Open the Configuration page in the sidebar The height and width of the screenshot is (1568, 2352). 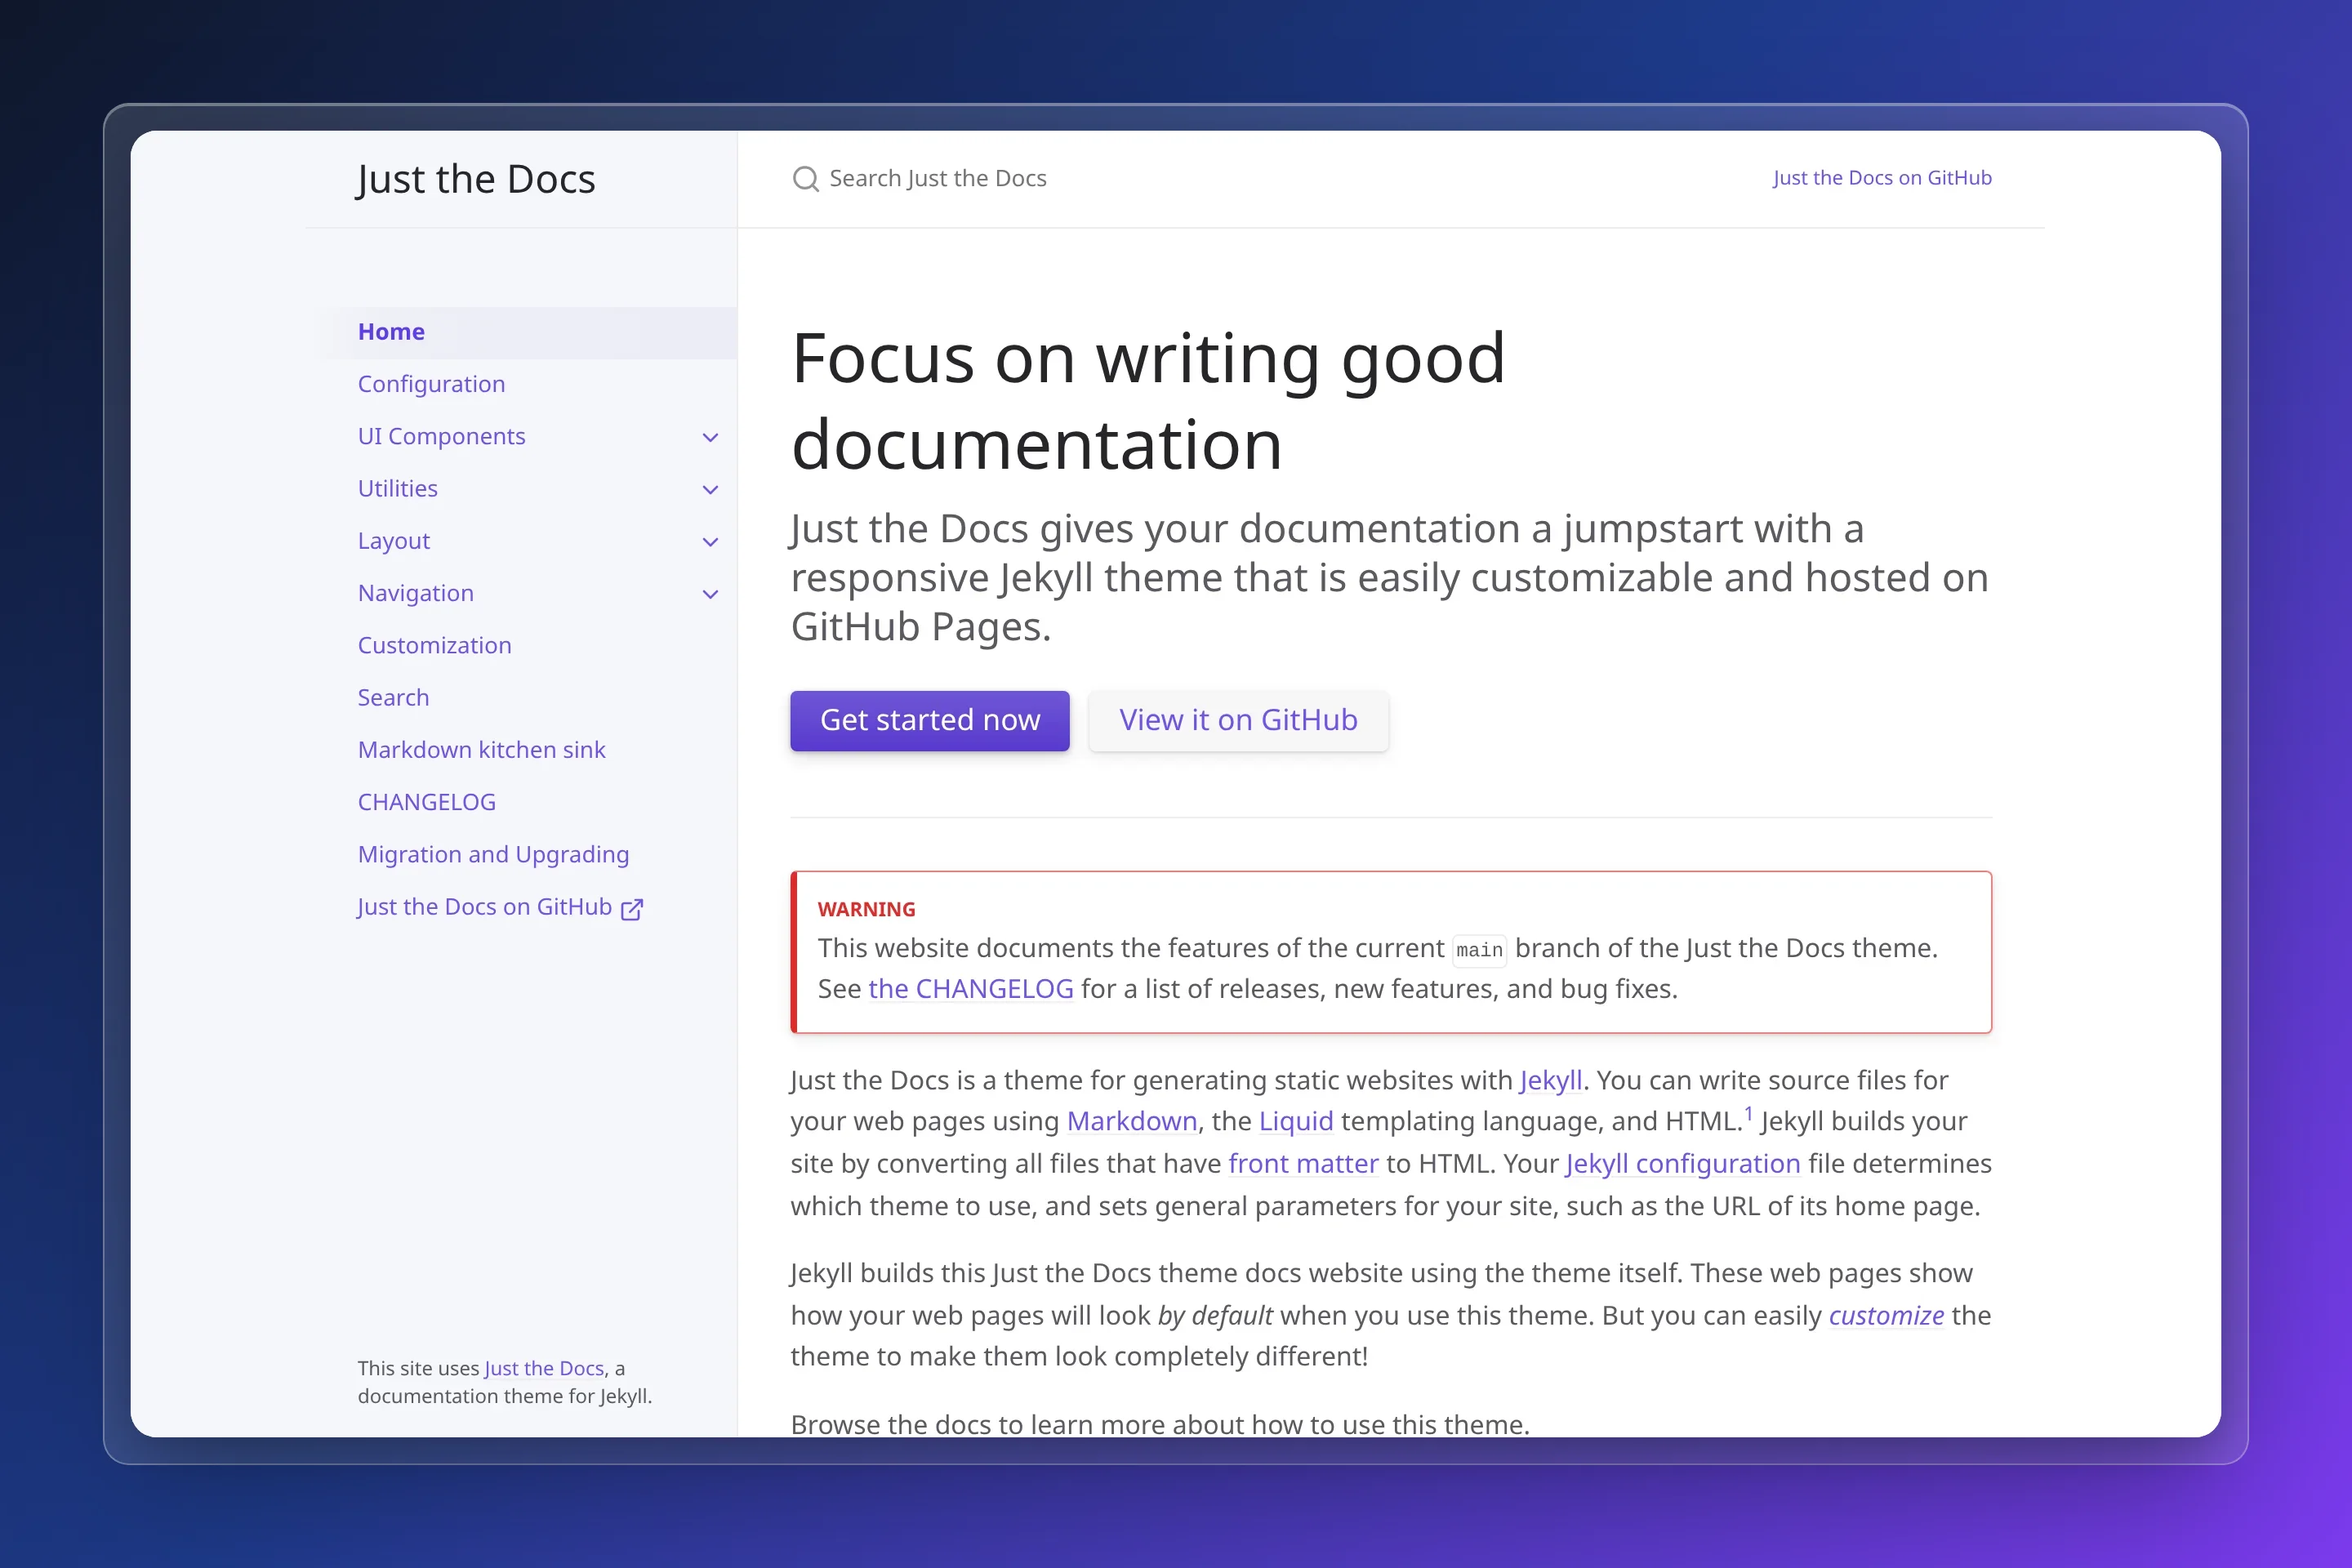(x=431, y=384)
